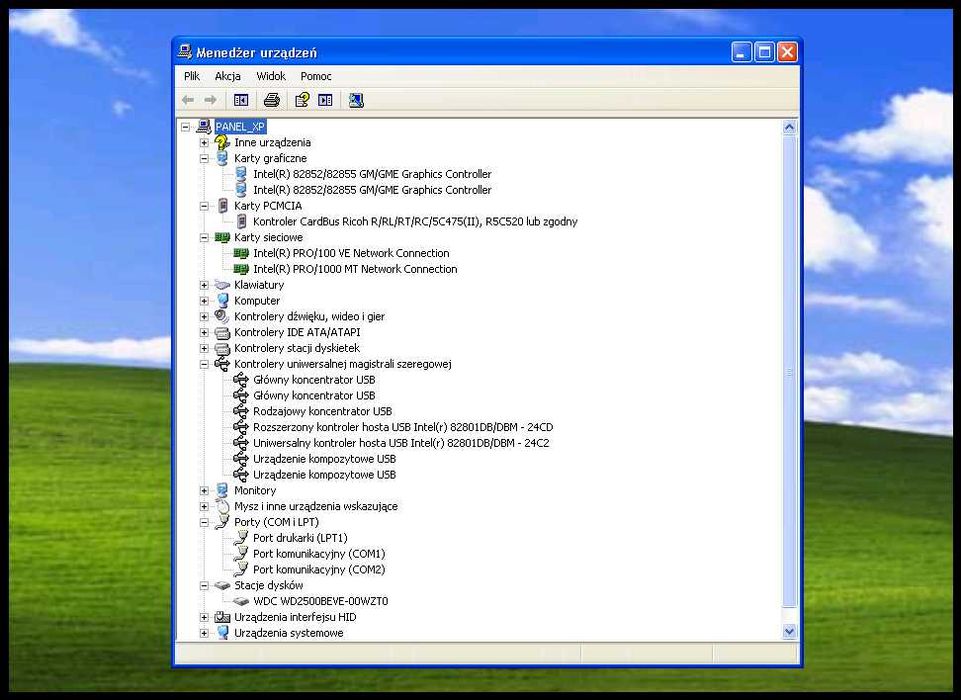Click the USB controllers category icon
Viewport: 961px width, 700px height.
point(222,364)
